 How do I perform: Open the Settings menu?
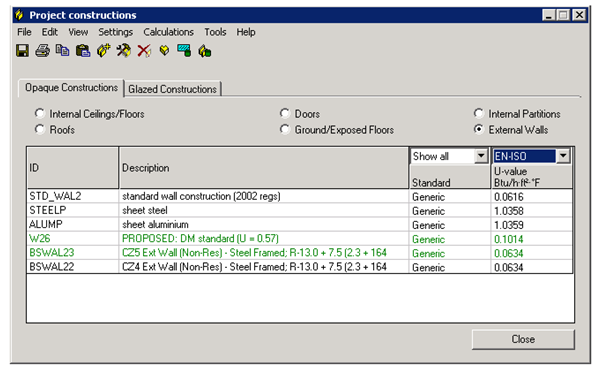115,32
